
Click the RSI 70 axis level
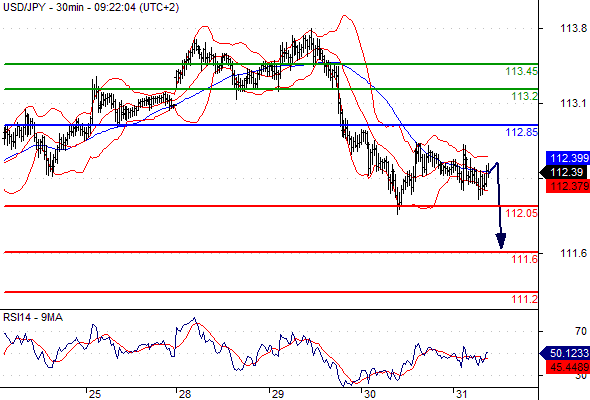click(581, 331)
